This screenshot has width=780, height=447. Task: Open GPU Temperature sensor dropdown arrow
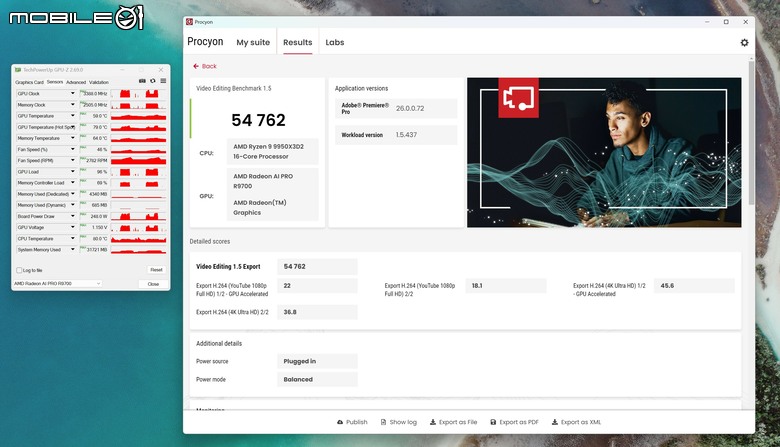(73, 116)
